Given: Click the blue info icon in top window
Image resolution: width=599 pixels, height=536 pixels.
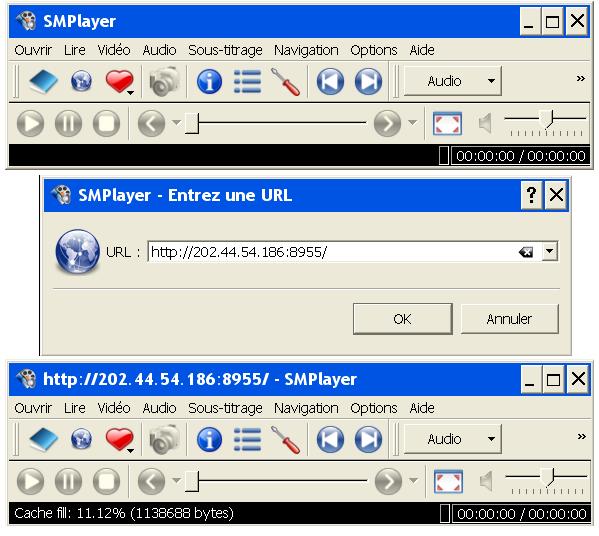Looking at the screenshot, I should click(209, 81).
